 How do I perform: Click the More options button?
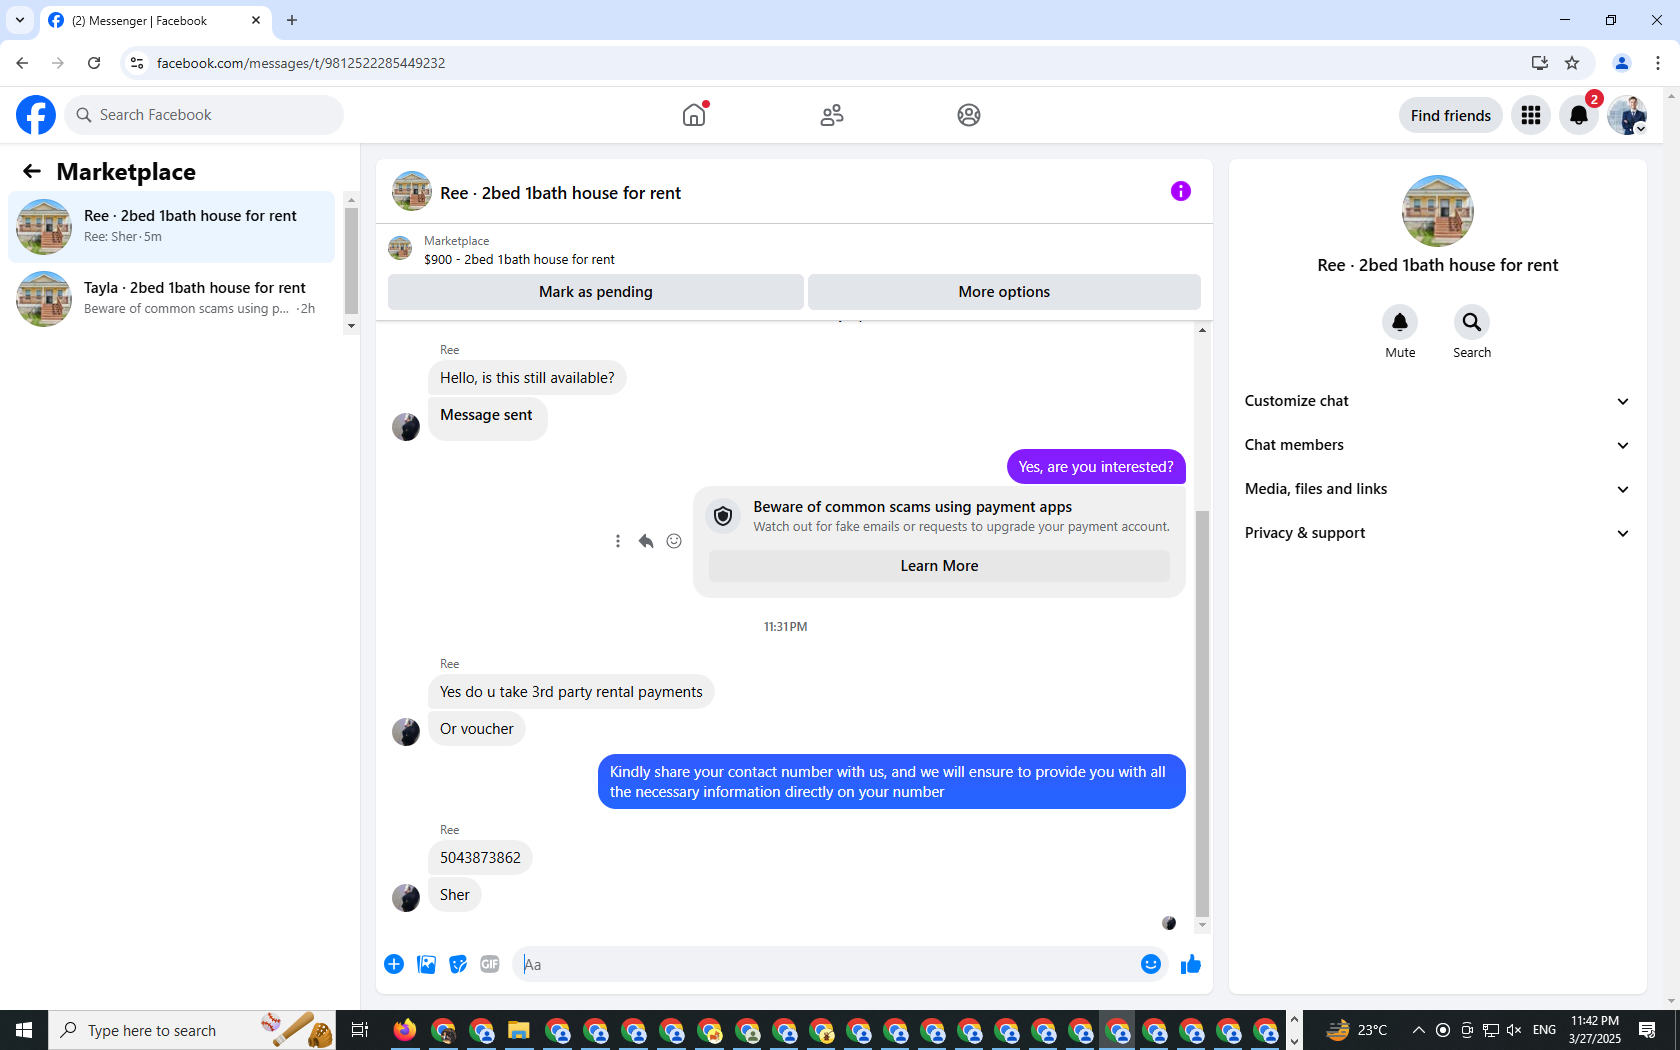[x=1004, y=292]
